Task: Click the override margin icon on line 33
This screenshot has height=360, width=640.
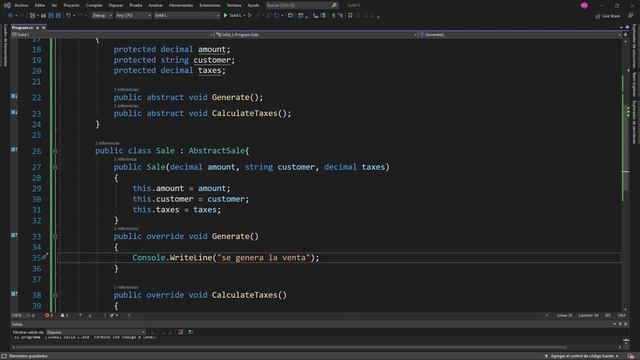Action: coord(14,236)
